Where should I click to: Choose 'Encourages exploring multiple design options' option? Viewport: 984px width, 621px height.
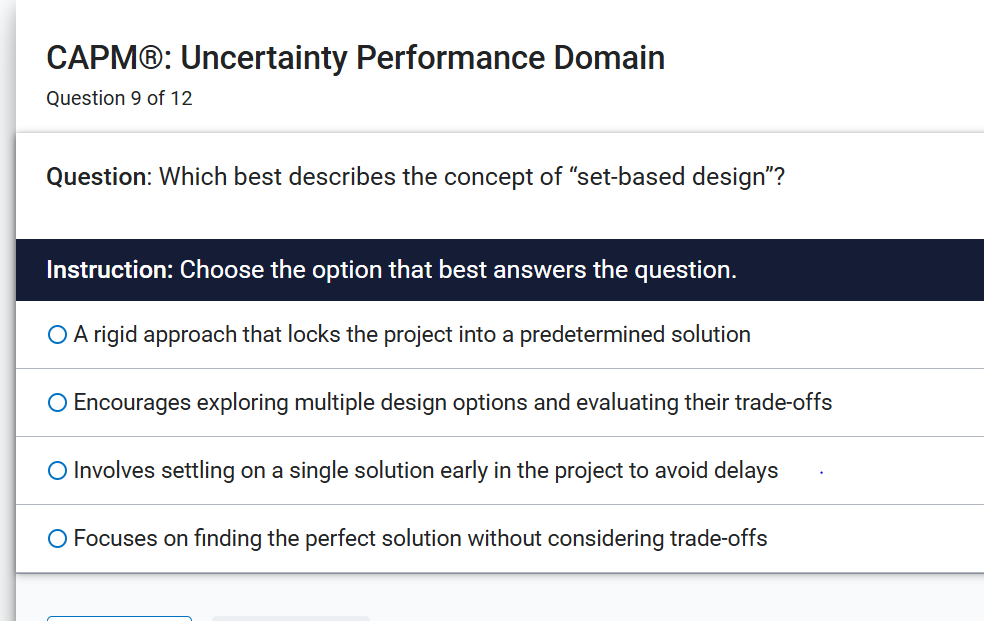450,402
